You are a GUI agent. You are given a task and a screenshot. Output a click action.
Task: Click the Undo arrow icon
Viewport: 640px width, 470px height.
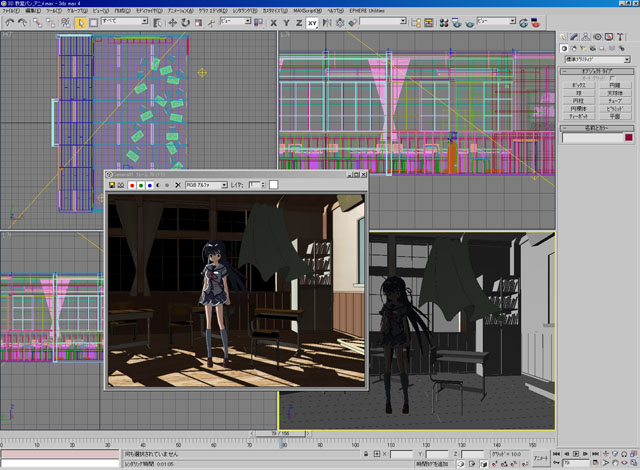(10, 23)
